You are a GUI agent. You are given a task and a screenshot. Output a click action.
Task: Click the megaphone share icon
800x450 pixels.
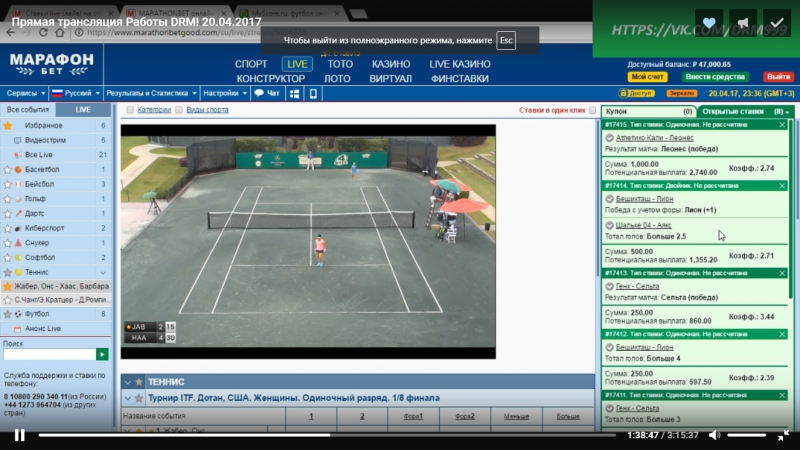pyautogui.click(x=742, y=22)
